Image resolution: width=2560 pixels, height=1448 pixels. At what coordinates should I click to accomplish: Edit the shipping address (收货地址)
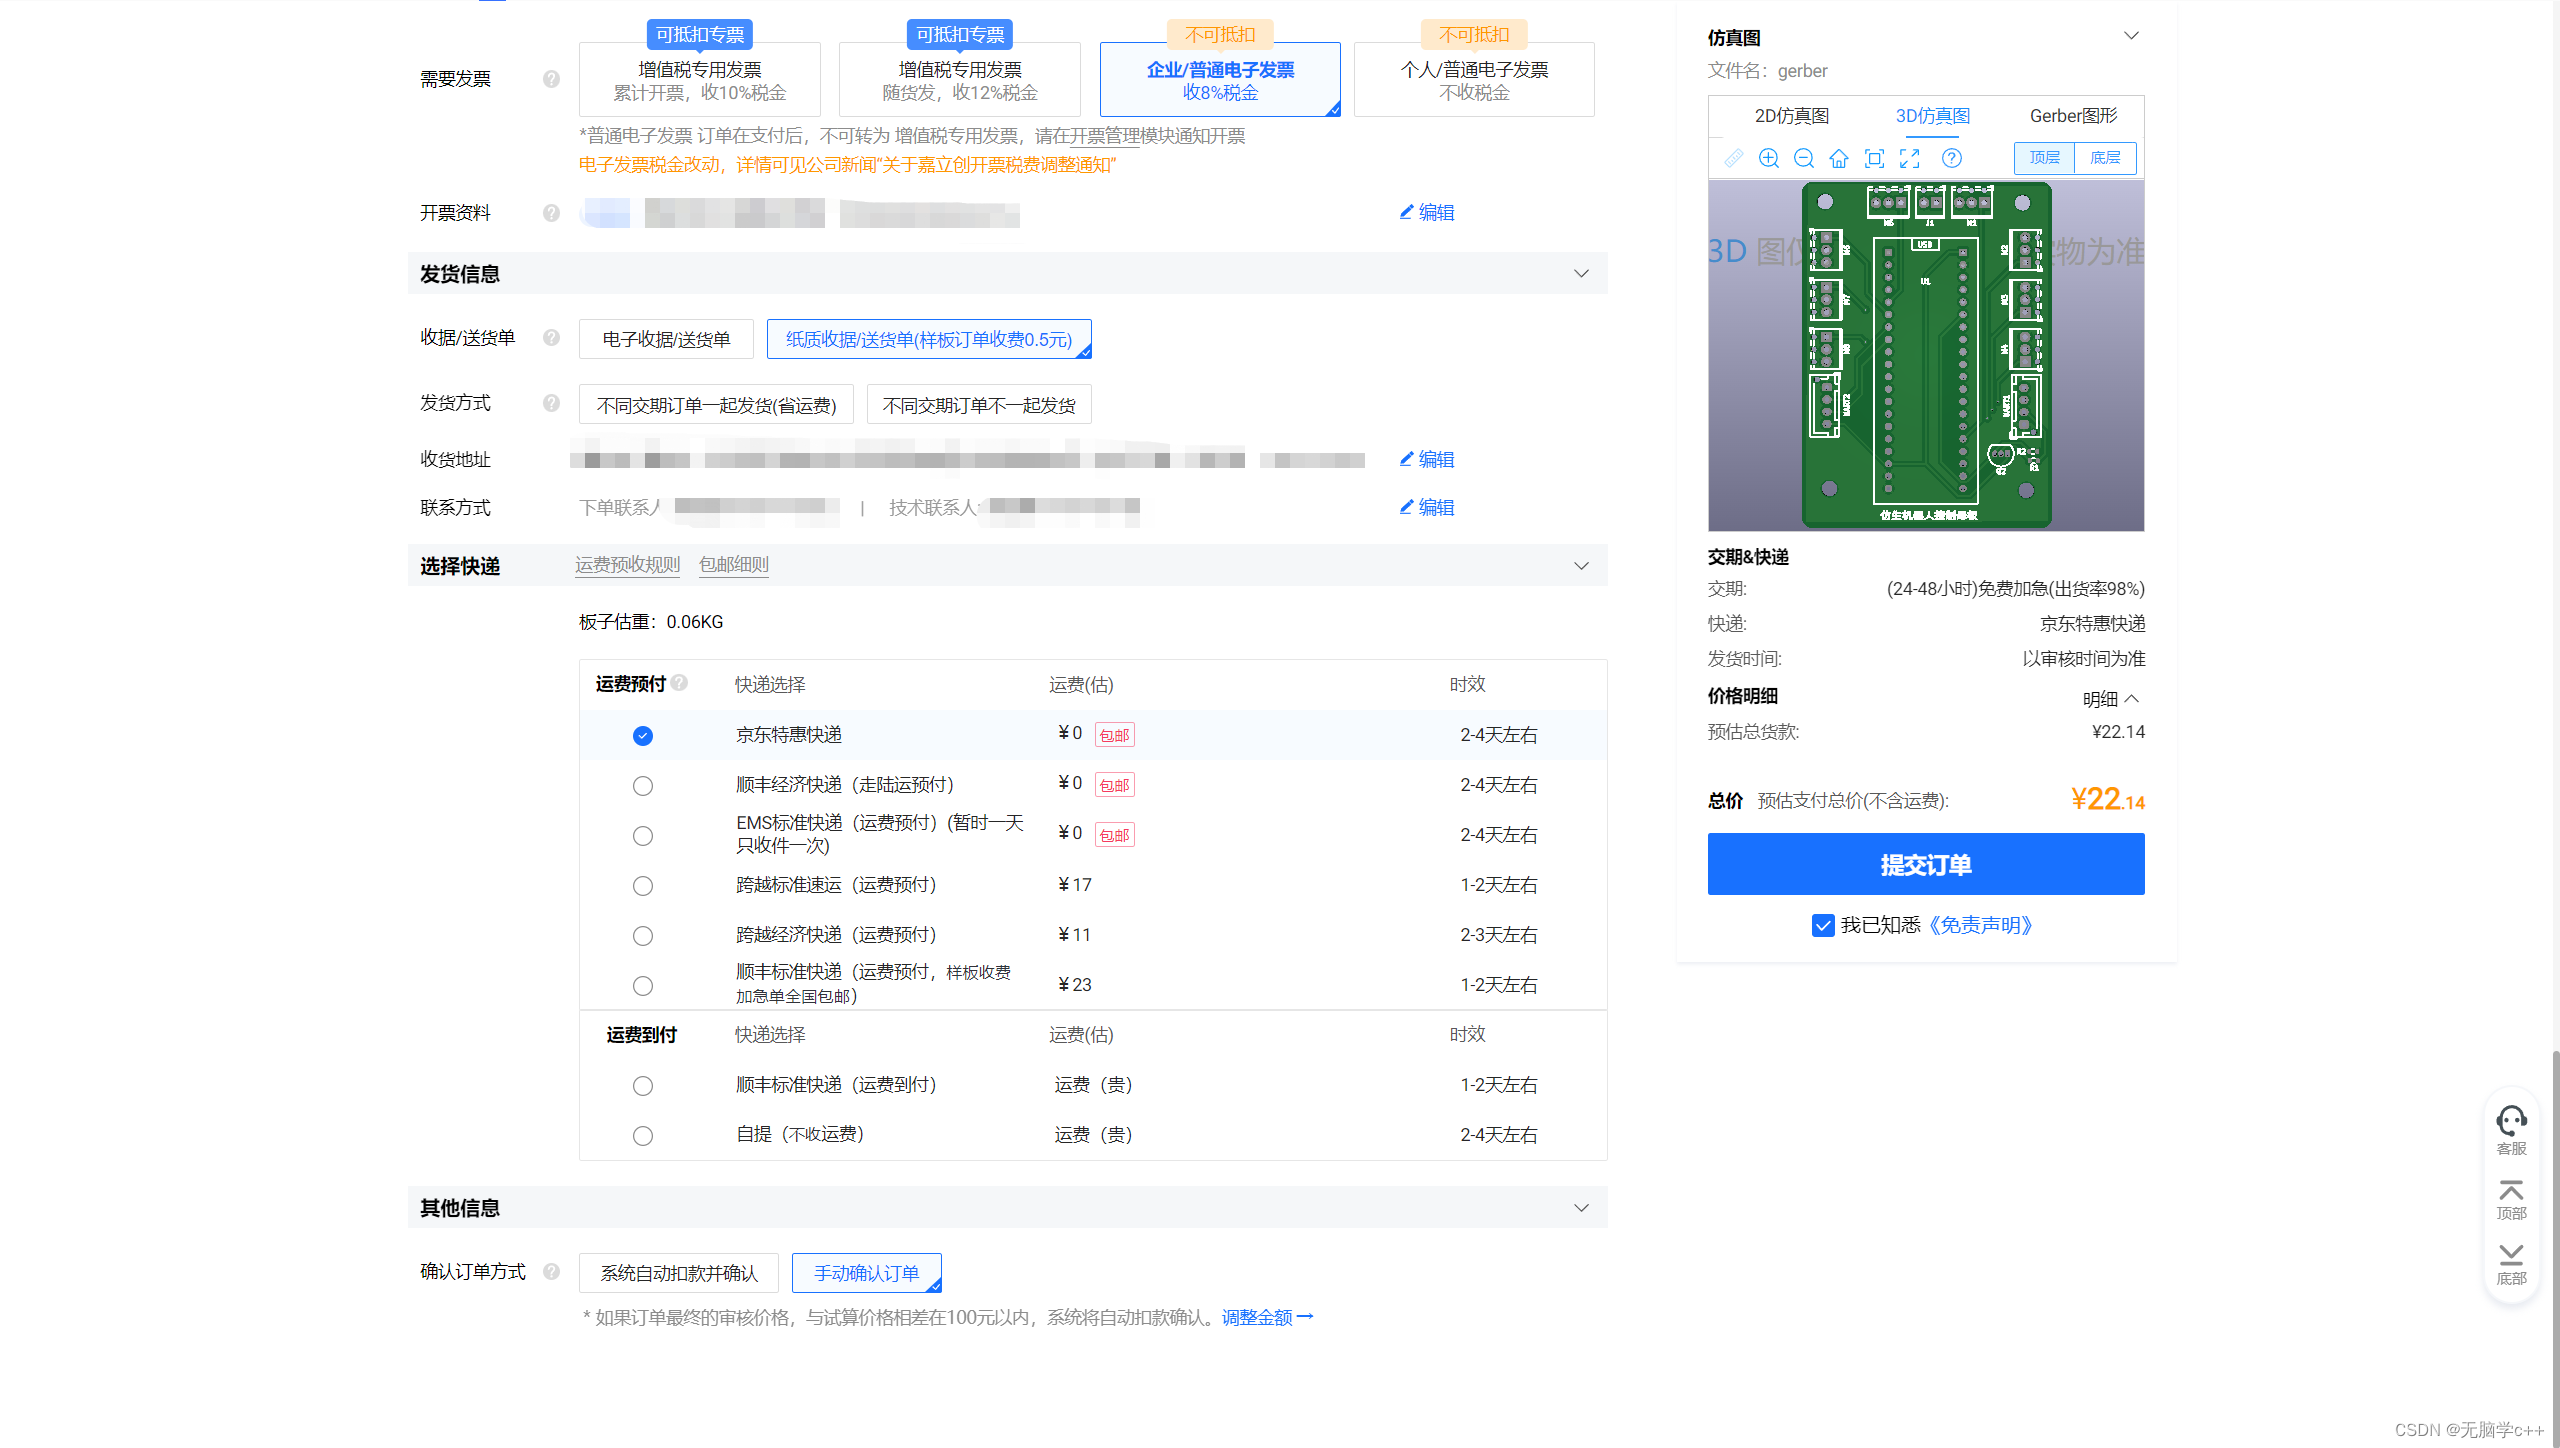point(1427,459)
